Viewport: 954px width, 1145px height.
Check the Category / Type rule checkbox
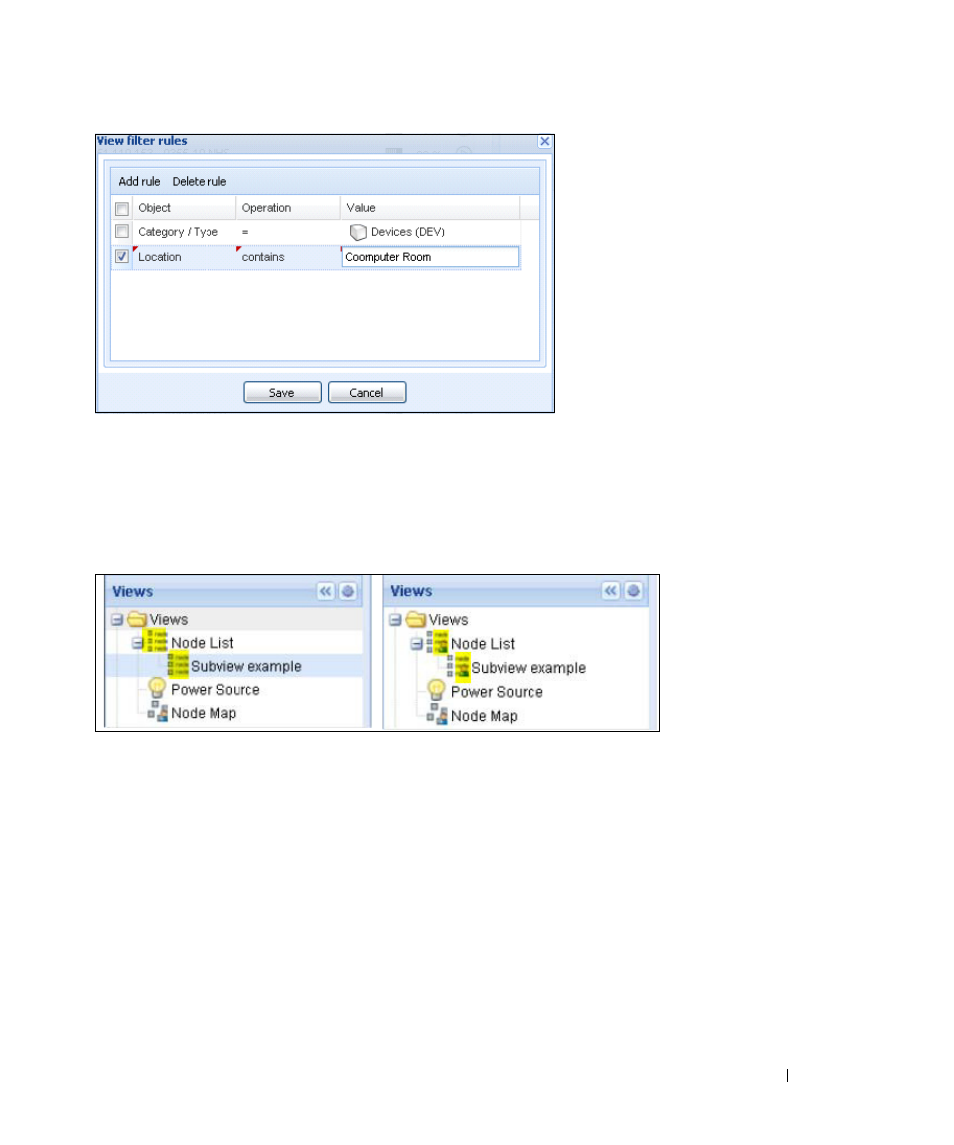tap(122, 231)
